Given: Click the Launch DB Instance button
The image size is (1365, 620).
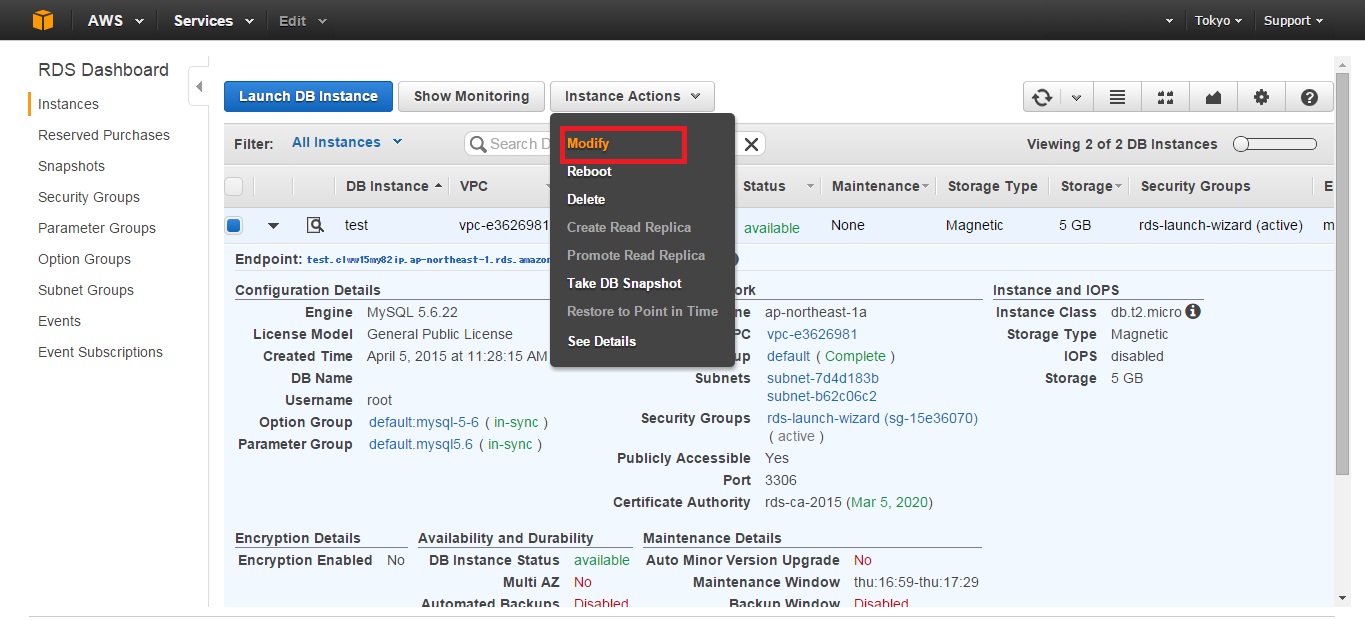Looking at the screenshot, I should [x=308, y=96].
